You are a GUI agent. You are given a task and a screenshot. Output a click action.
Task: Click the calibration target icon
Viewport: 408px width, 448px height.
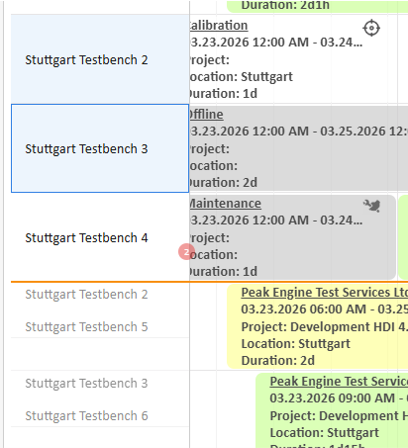(371, 28)
